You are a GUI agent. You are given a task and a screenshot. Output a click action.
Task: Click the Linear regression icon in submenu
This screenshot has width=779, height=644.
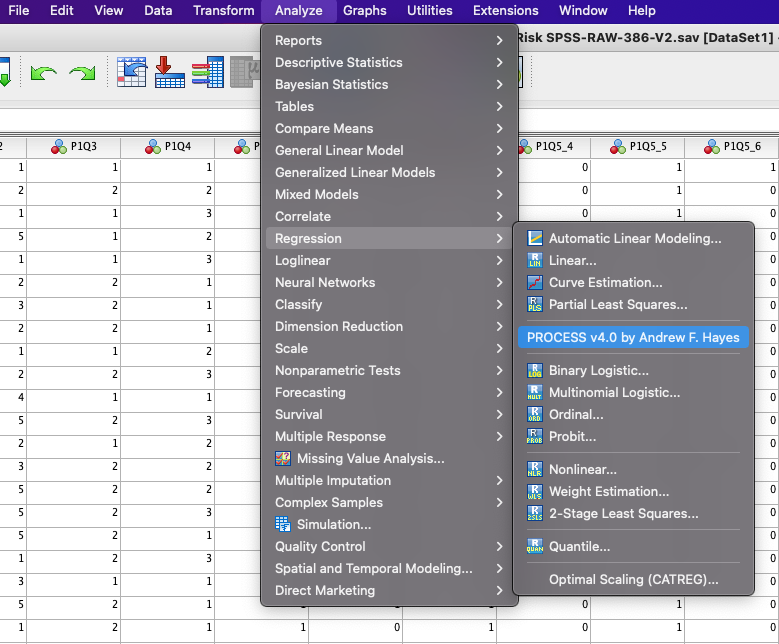coord(534,260)
